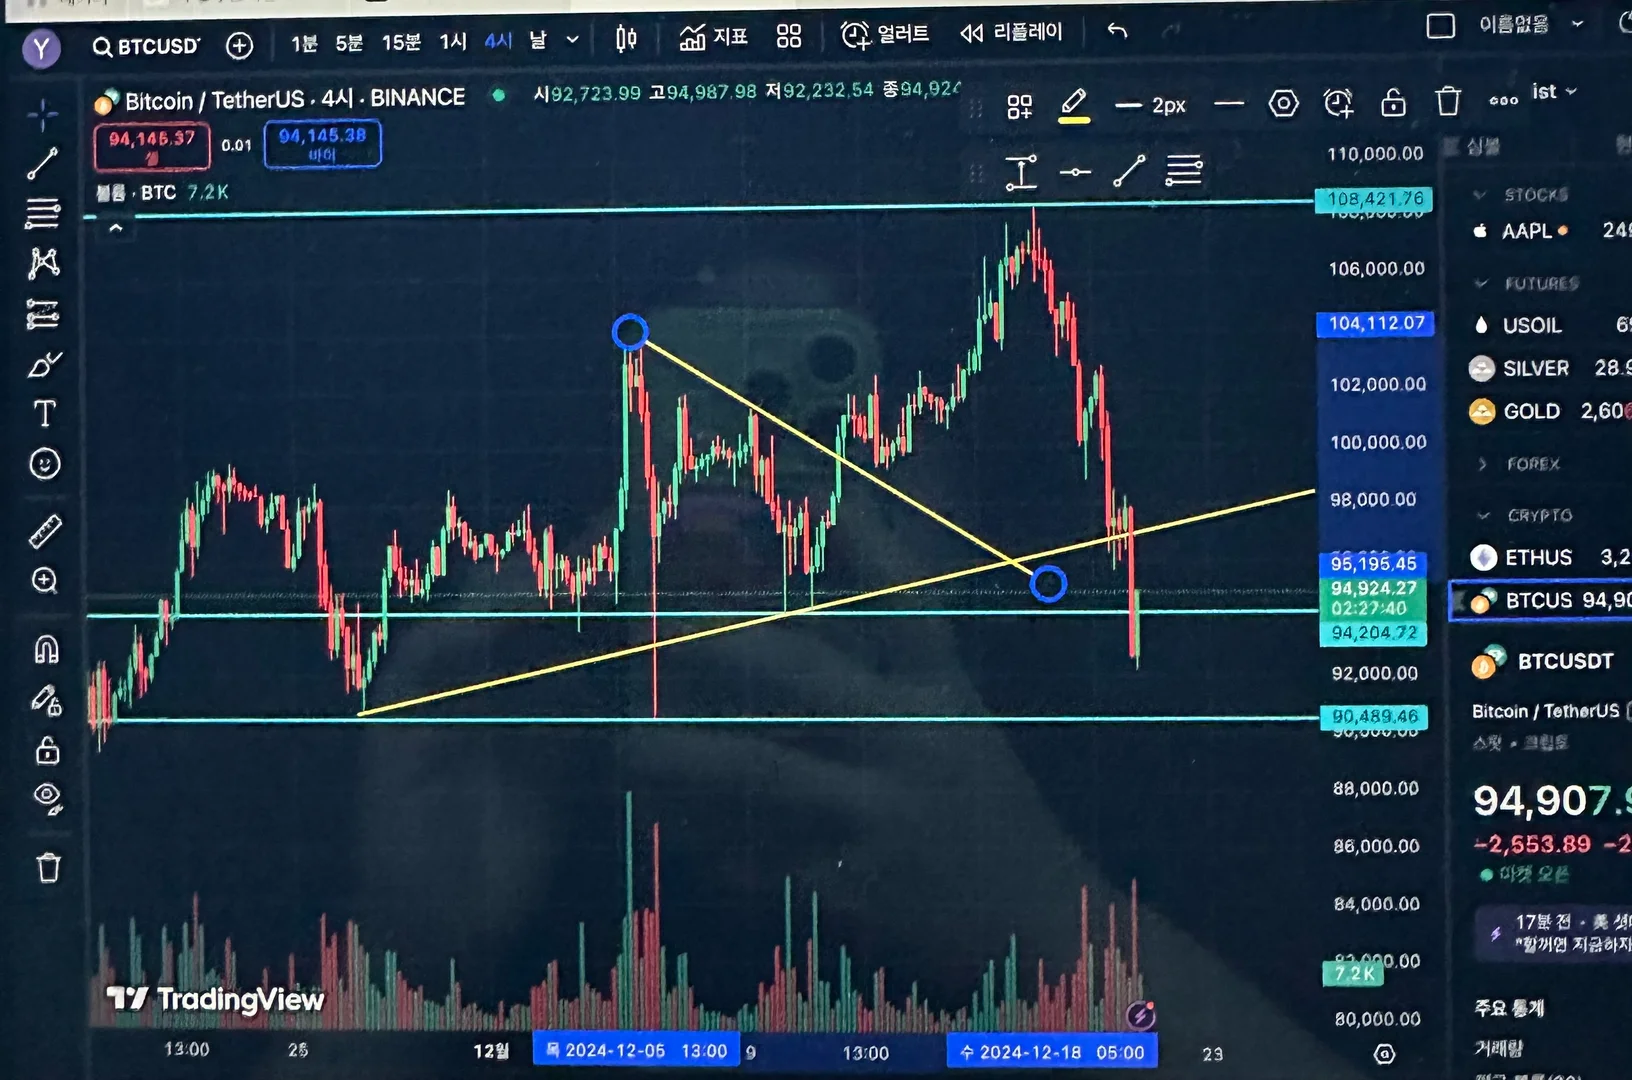
Task: Switch to the 5분 timeframe
Action: click(349, 43)
